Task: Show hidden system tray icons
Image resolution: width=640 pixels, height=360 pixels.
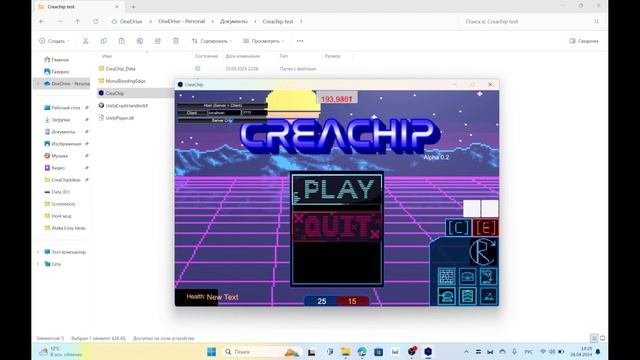Action: click(x=466, y=351)
